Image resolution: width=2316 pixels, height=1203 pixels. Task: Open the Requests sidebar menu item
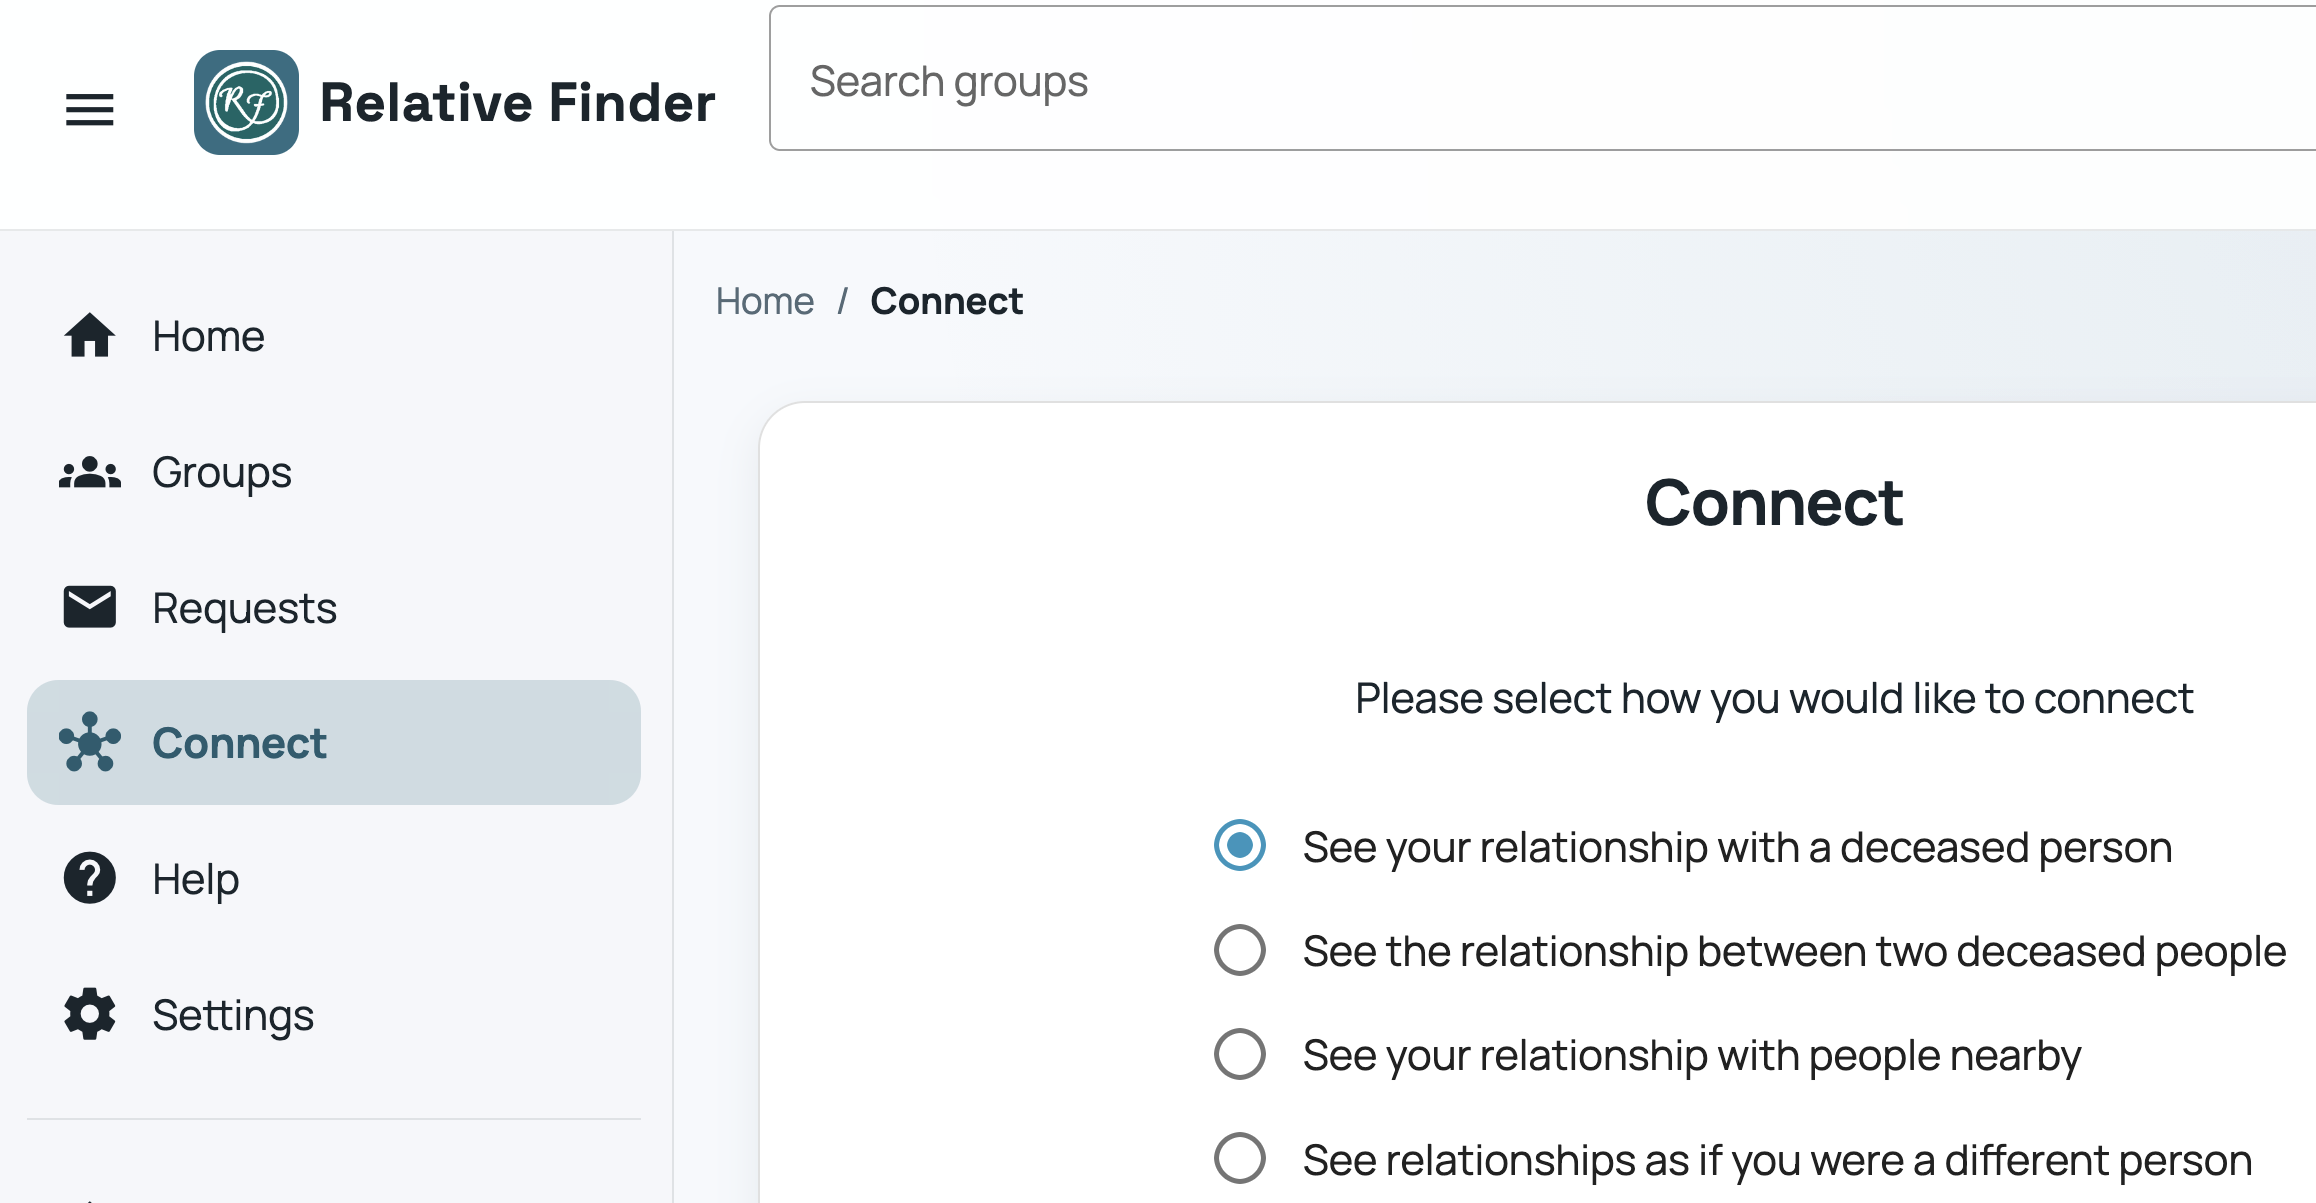coord(334,607)
